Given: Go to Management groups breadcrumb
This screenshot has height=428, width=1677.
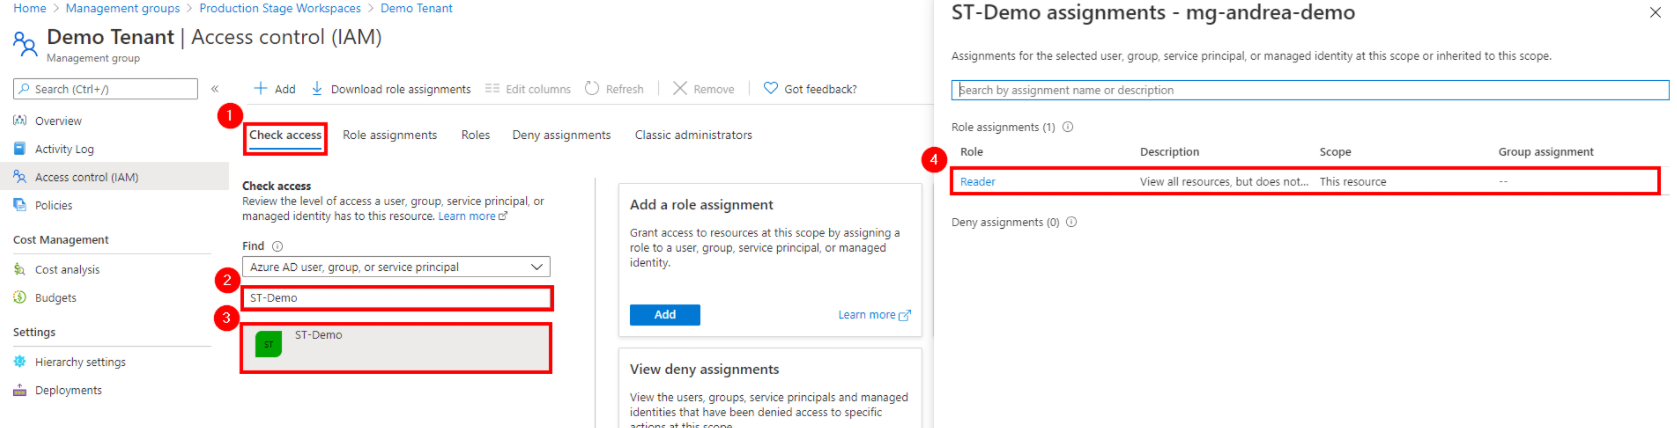Looking at the screenshot, I should click(x=123, y=8).
